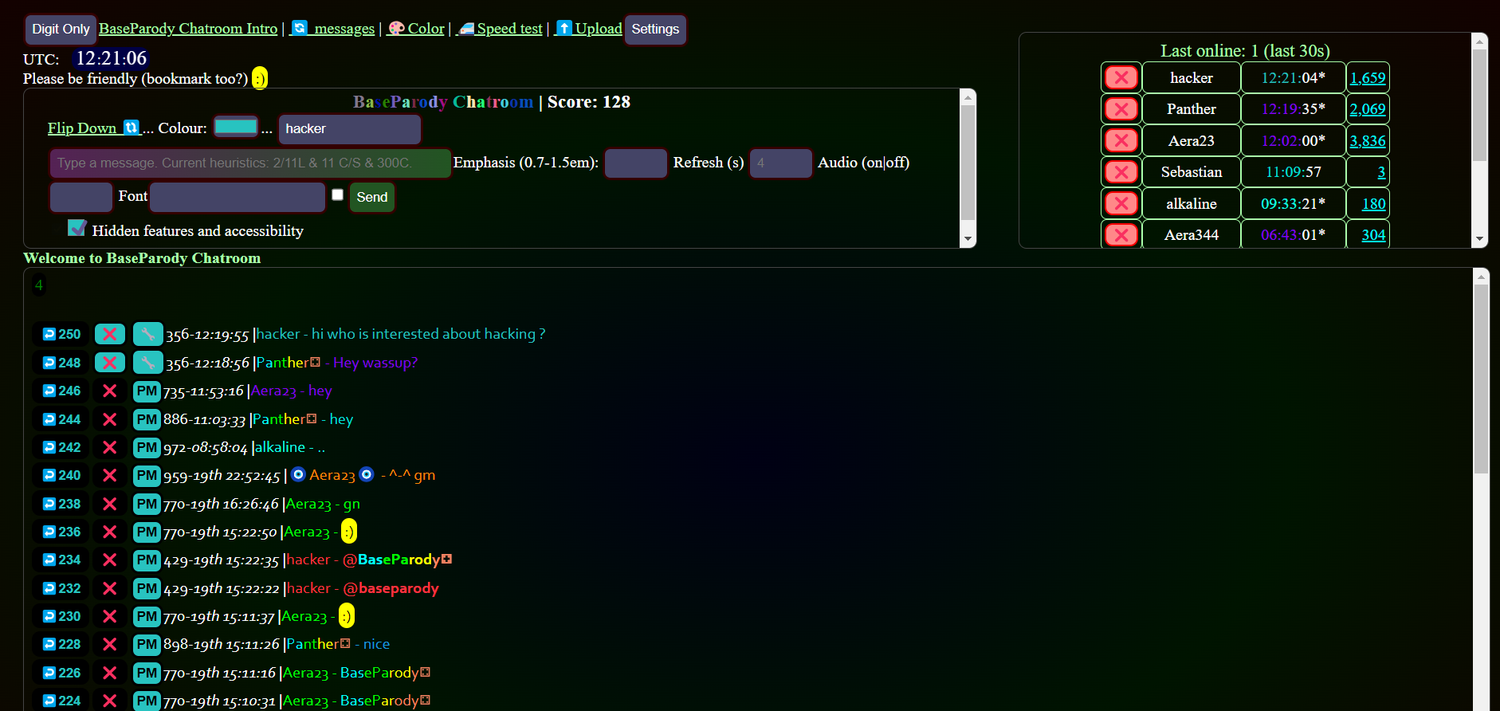This screenshot has width=1500, height=711.
Task: Open the Color palette icon
Action: 396,28
